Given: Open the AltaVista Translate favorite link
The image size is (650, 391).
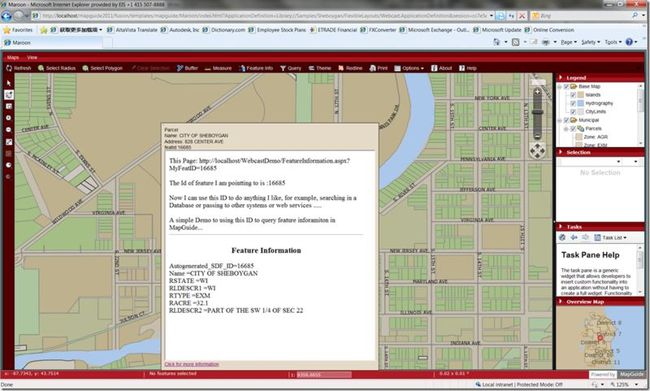Looking at the screenshot, I should coord(132,30).
